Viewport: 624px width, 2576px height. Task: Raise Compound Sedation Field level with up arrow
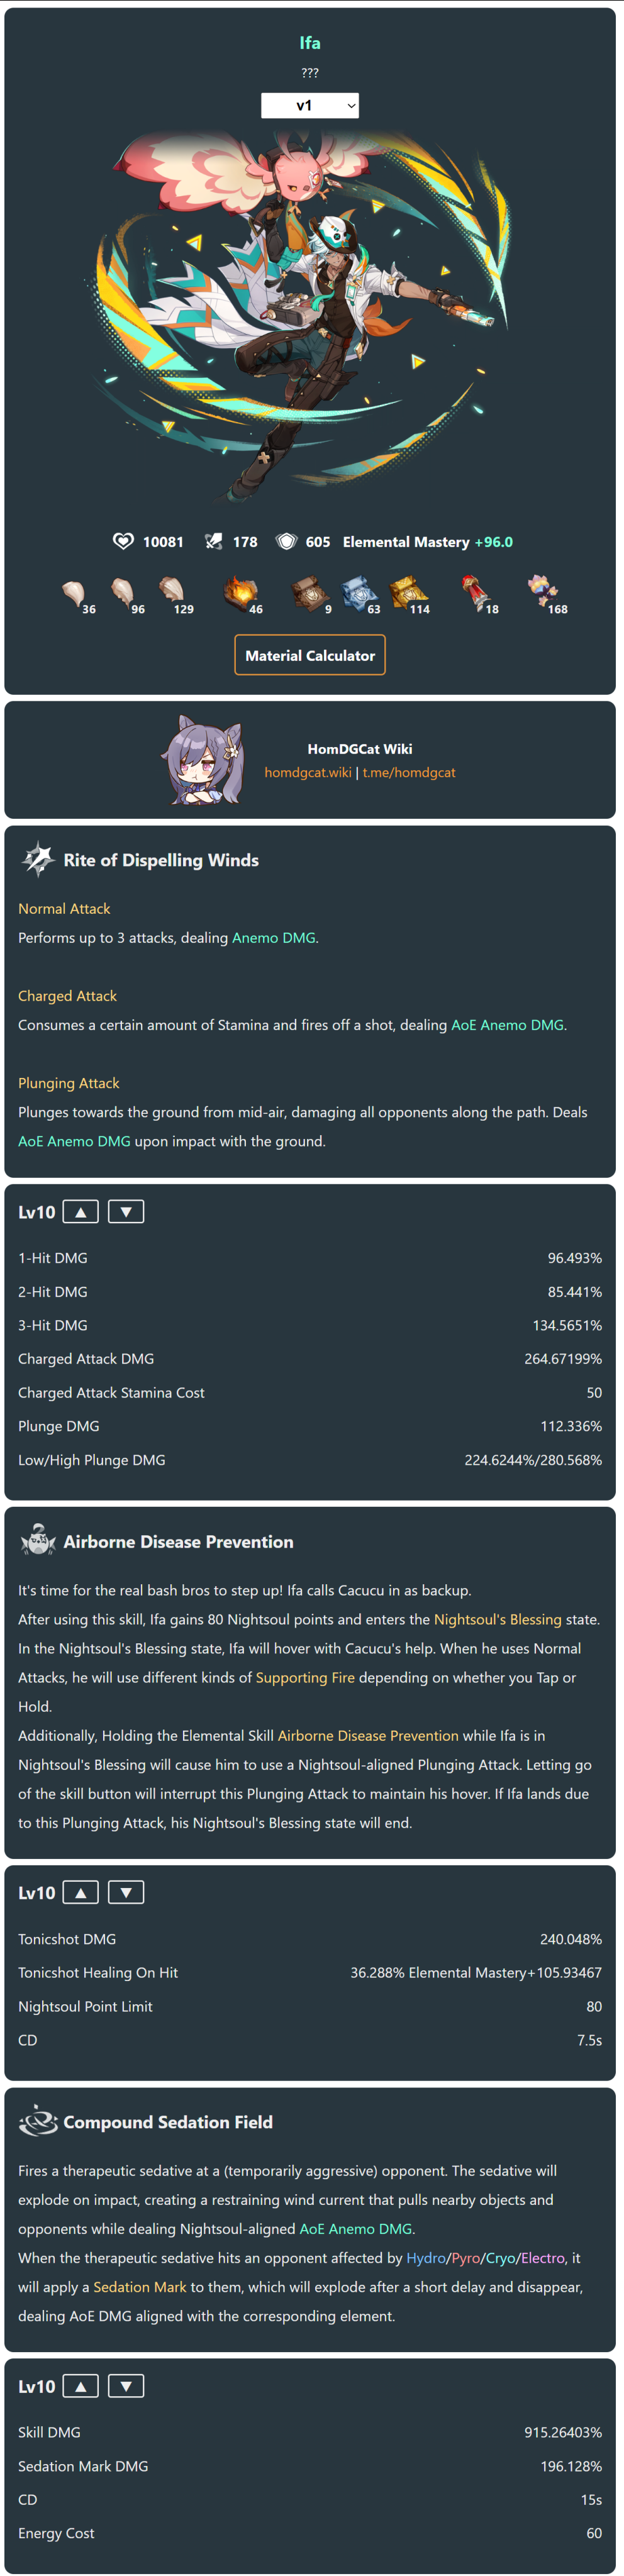coord(81,2386)
